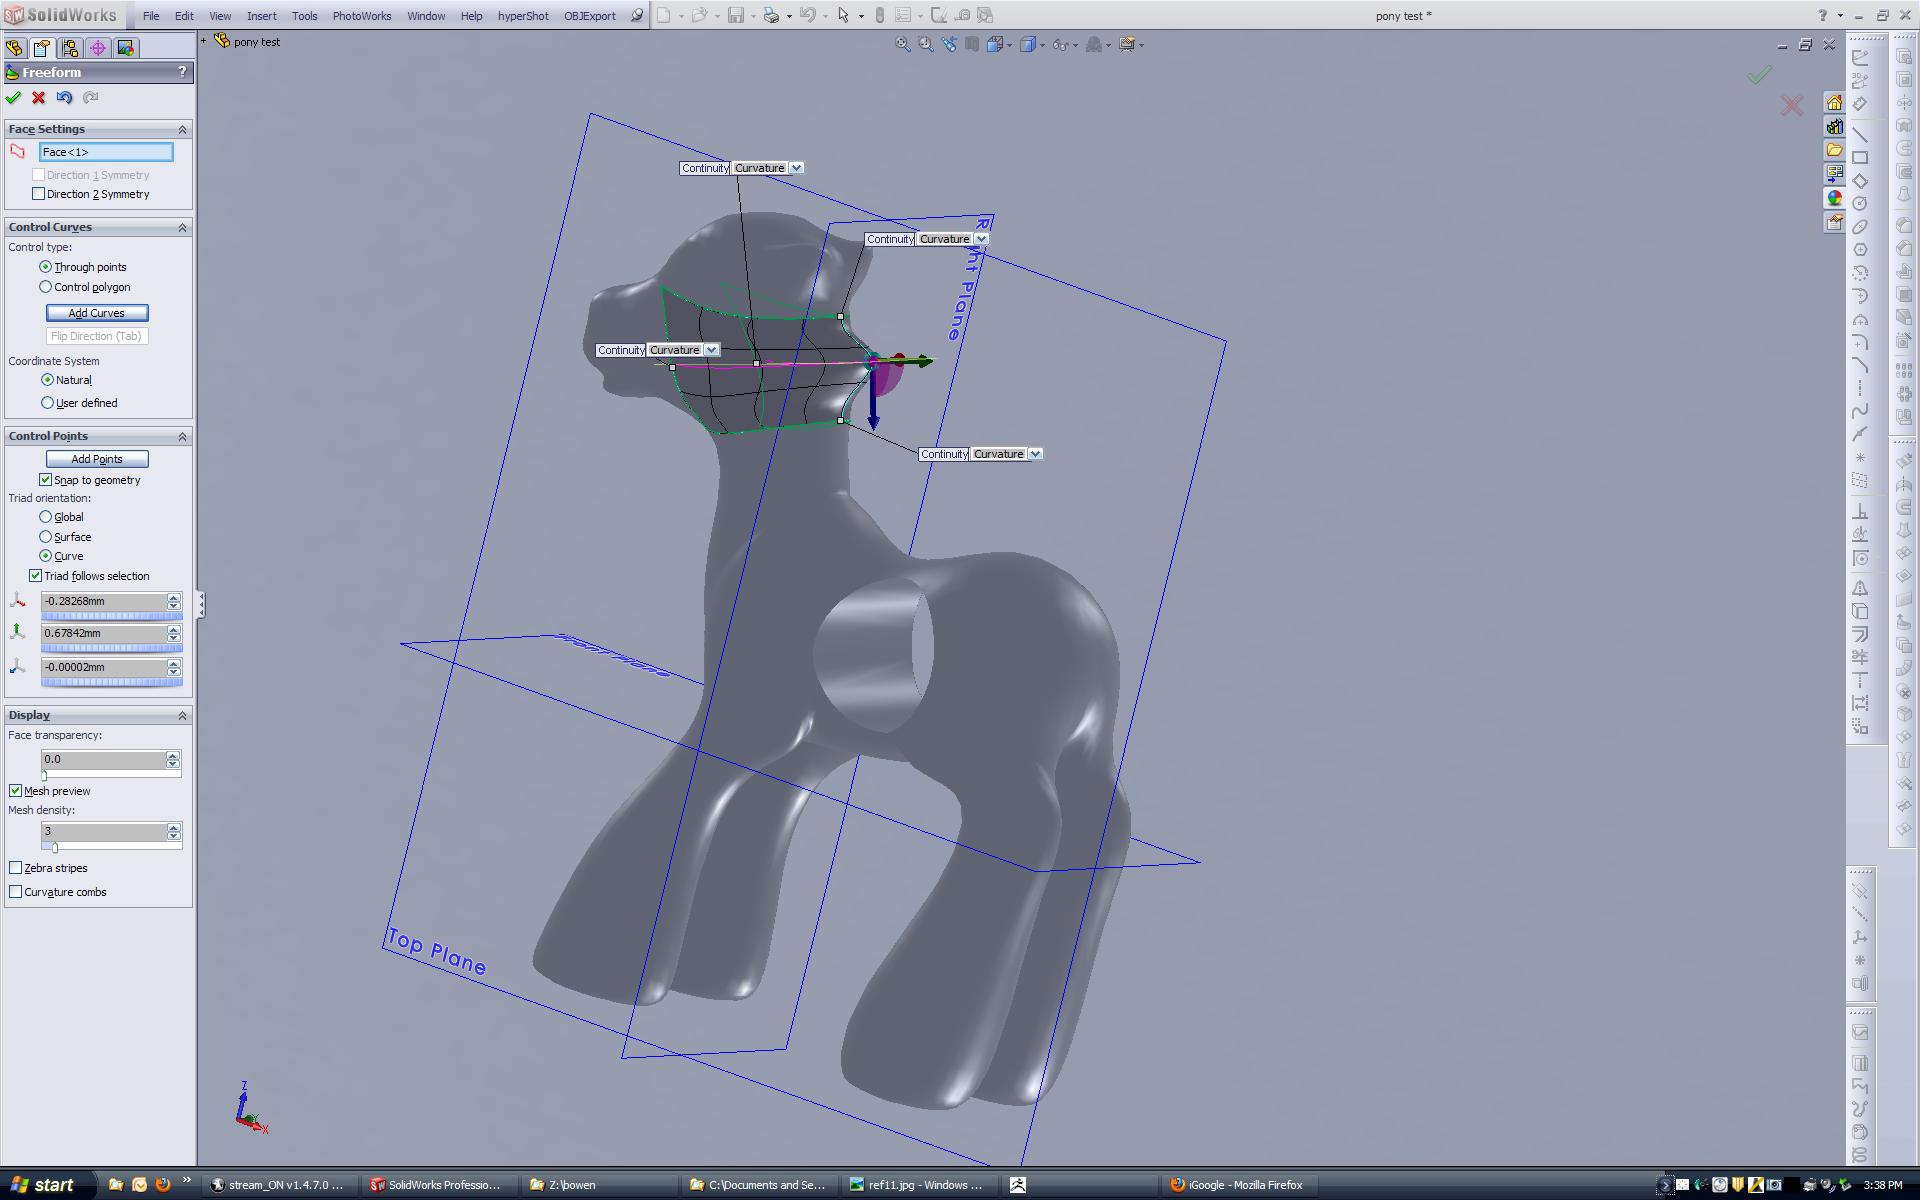Screen dimensions: 1920x1200
Task: Undo last Freeform change in panel
Action: [65, 98]
